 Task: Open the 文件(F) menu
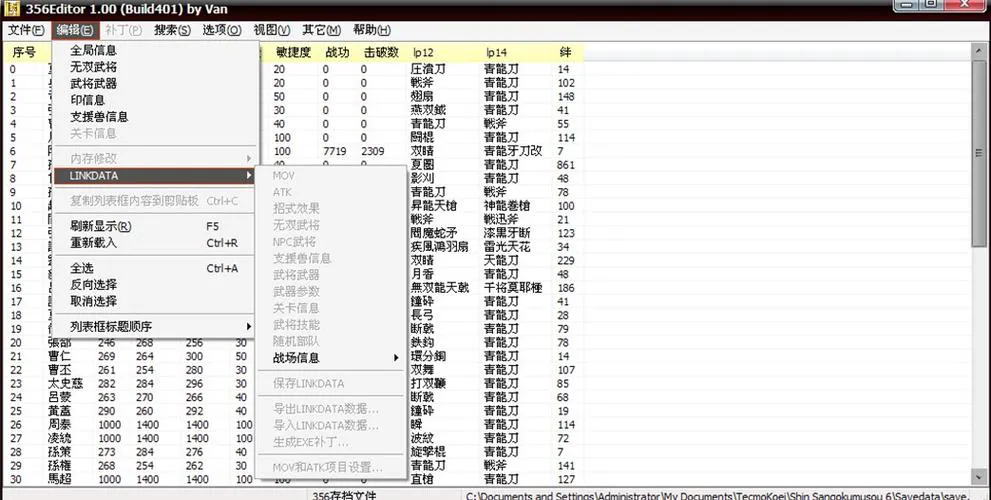point(26,30)
